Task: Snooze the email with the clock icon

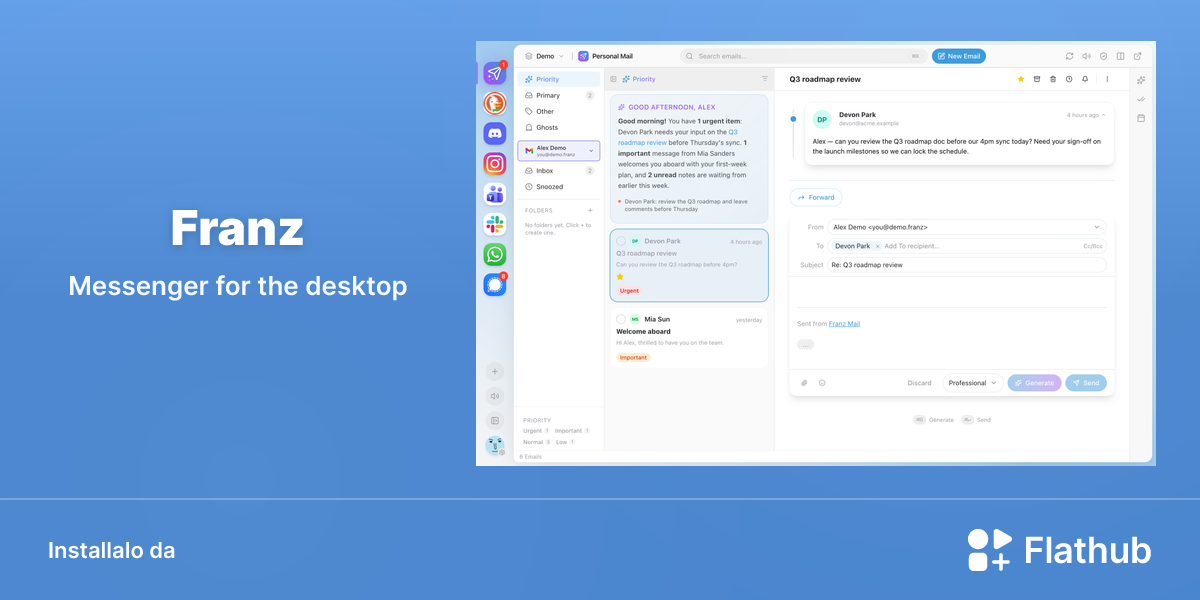Action: coord(1069,79)
